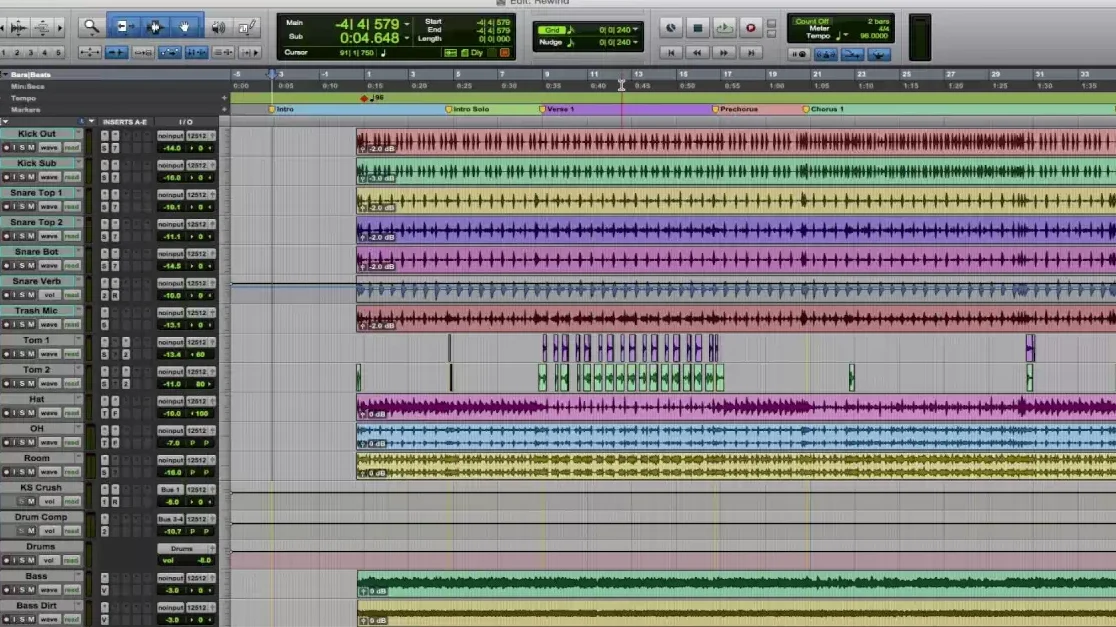Screen dimensions: 1116x627
Task: Click Tom 1 pan value 60
Action: (200, 354)
